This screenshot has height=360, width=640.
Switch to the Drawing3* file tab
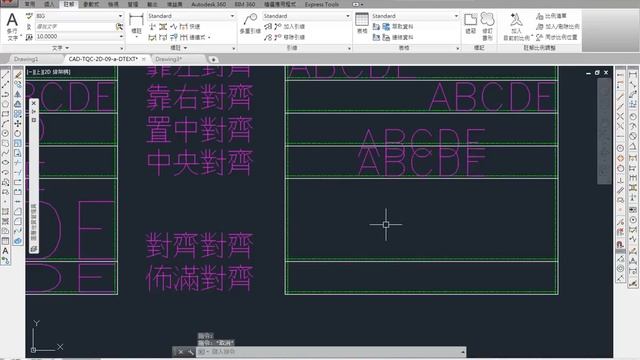pyautogui.click(x=169, y=59)
